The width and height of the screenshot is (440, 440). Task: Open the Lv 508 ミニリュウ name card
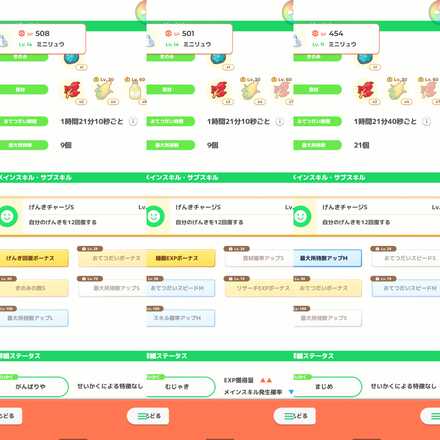42,39
